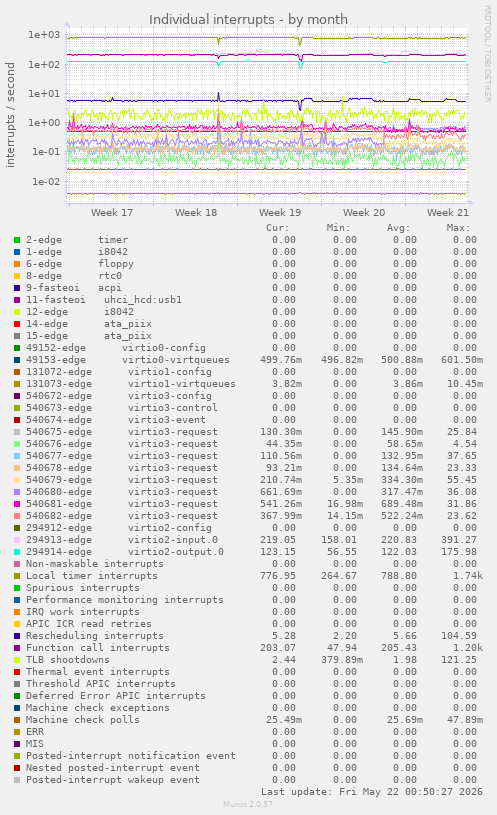Image resolution: width=497 pixels, height=815 pixels.
Task: Click the Avg column header
Action: [398, 228]
